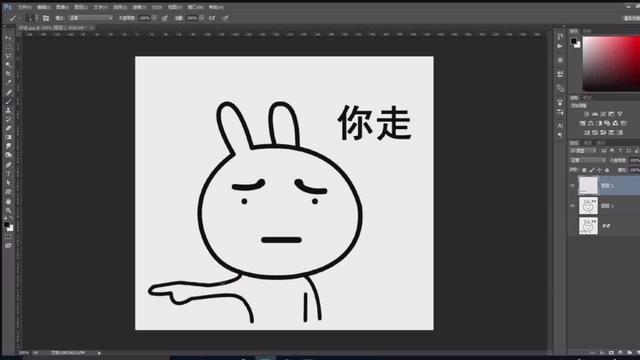This screenshot has width=640, height=360.
Task: Select the Dodge tool
Action: tap(8, 155)
